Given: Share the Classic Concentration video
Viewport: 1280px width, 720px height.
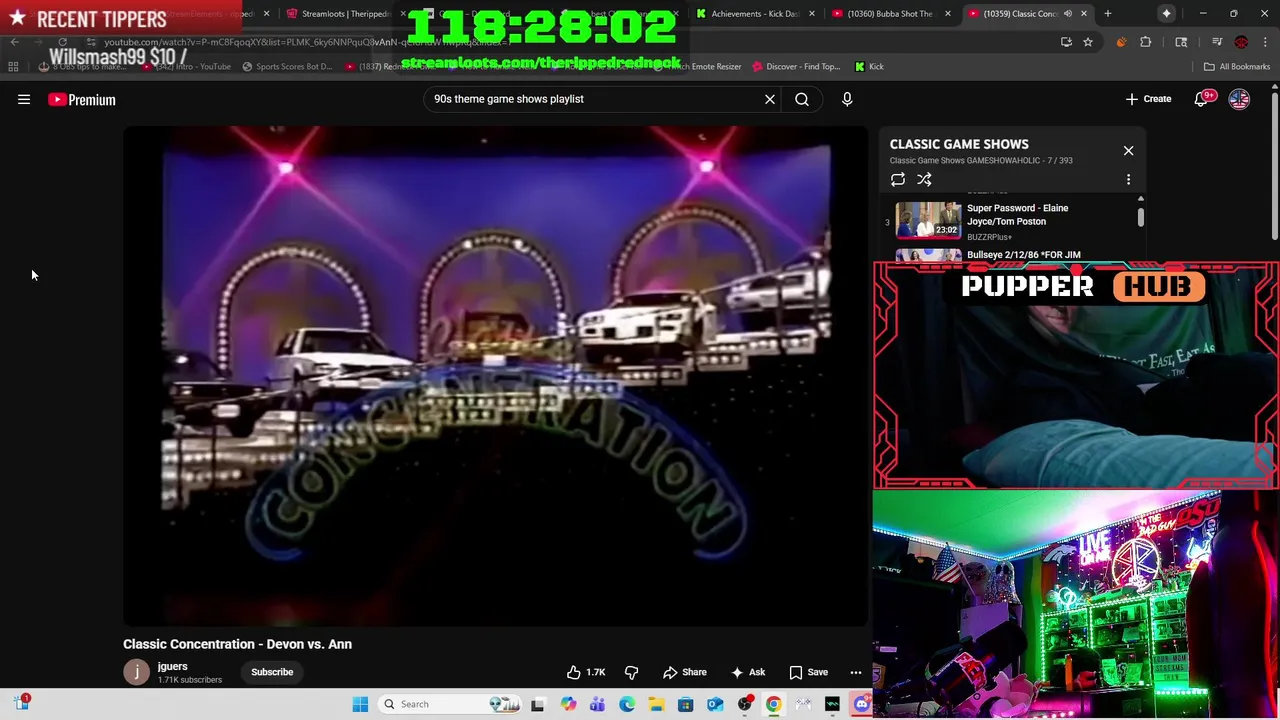Looking at the screenshot, I should pyautogui.click(x=685, y=672).
